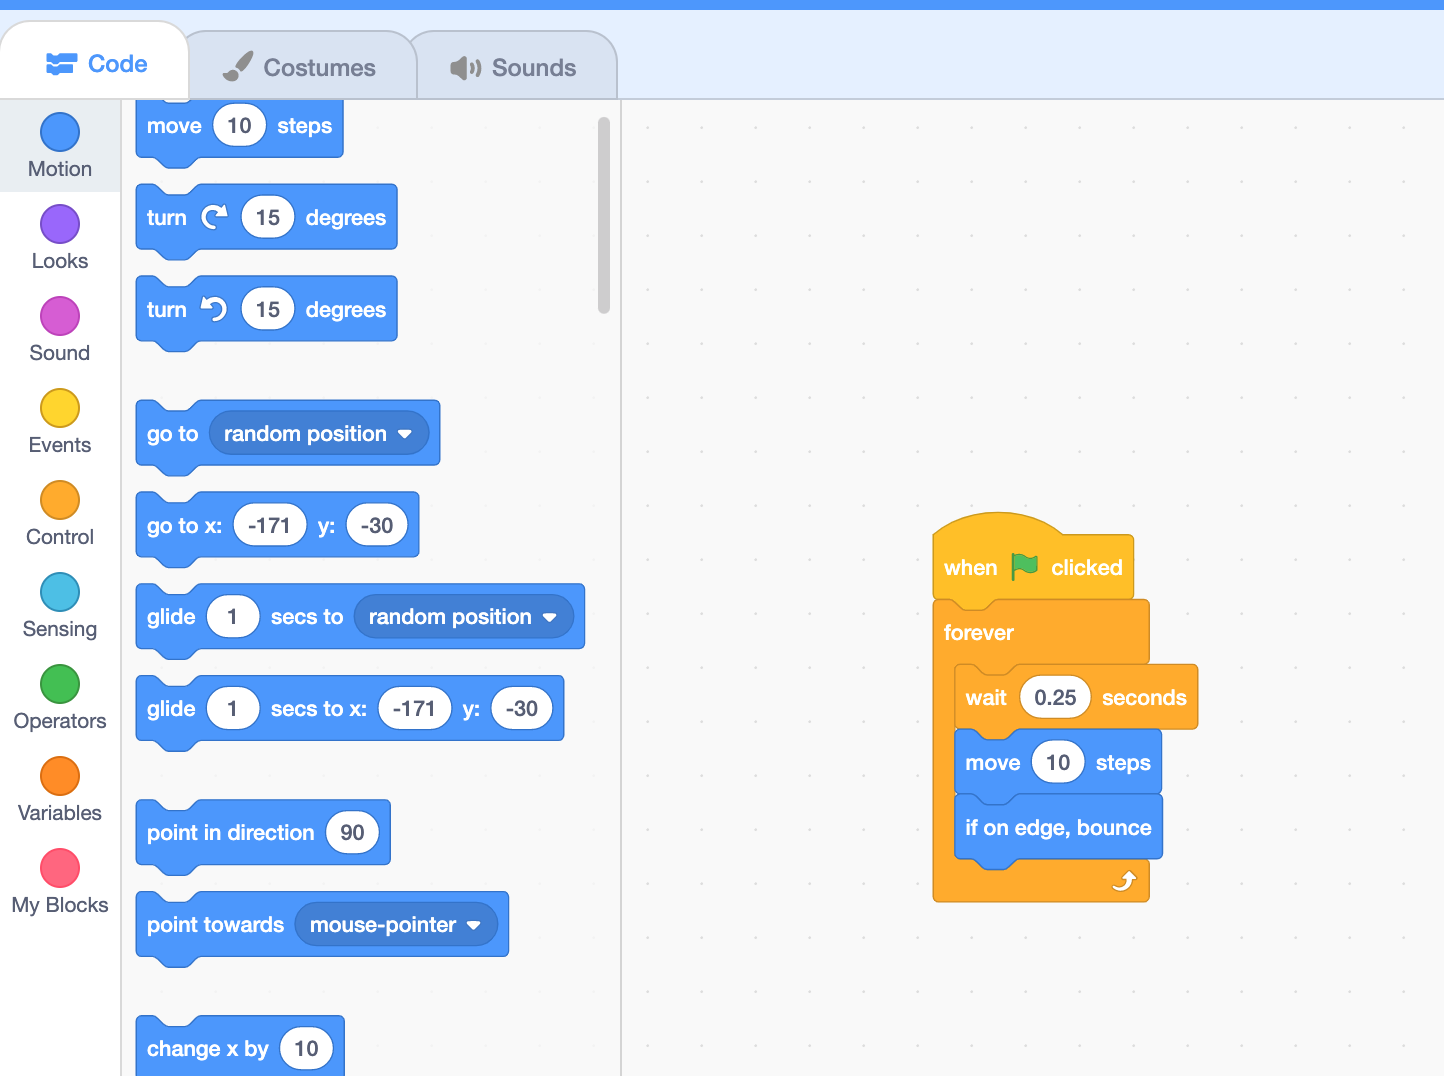Click the palette move steps value 10
1444x1076 pixels.
pyautogui.click(x=239, y=125)
